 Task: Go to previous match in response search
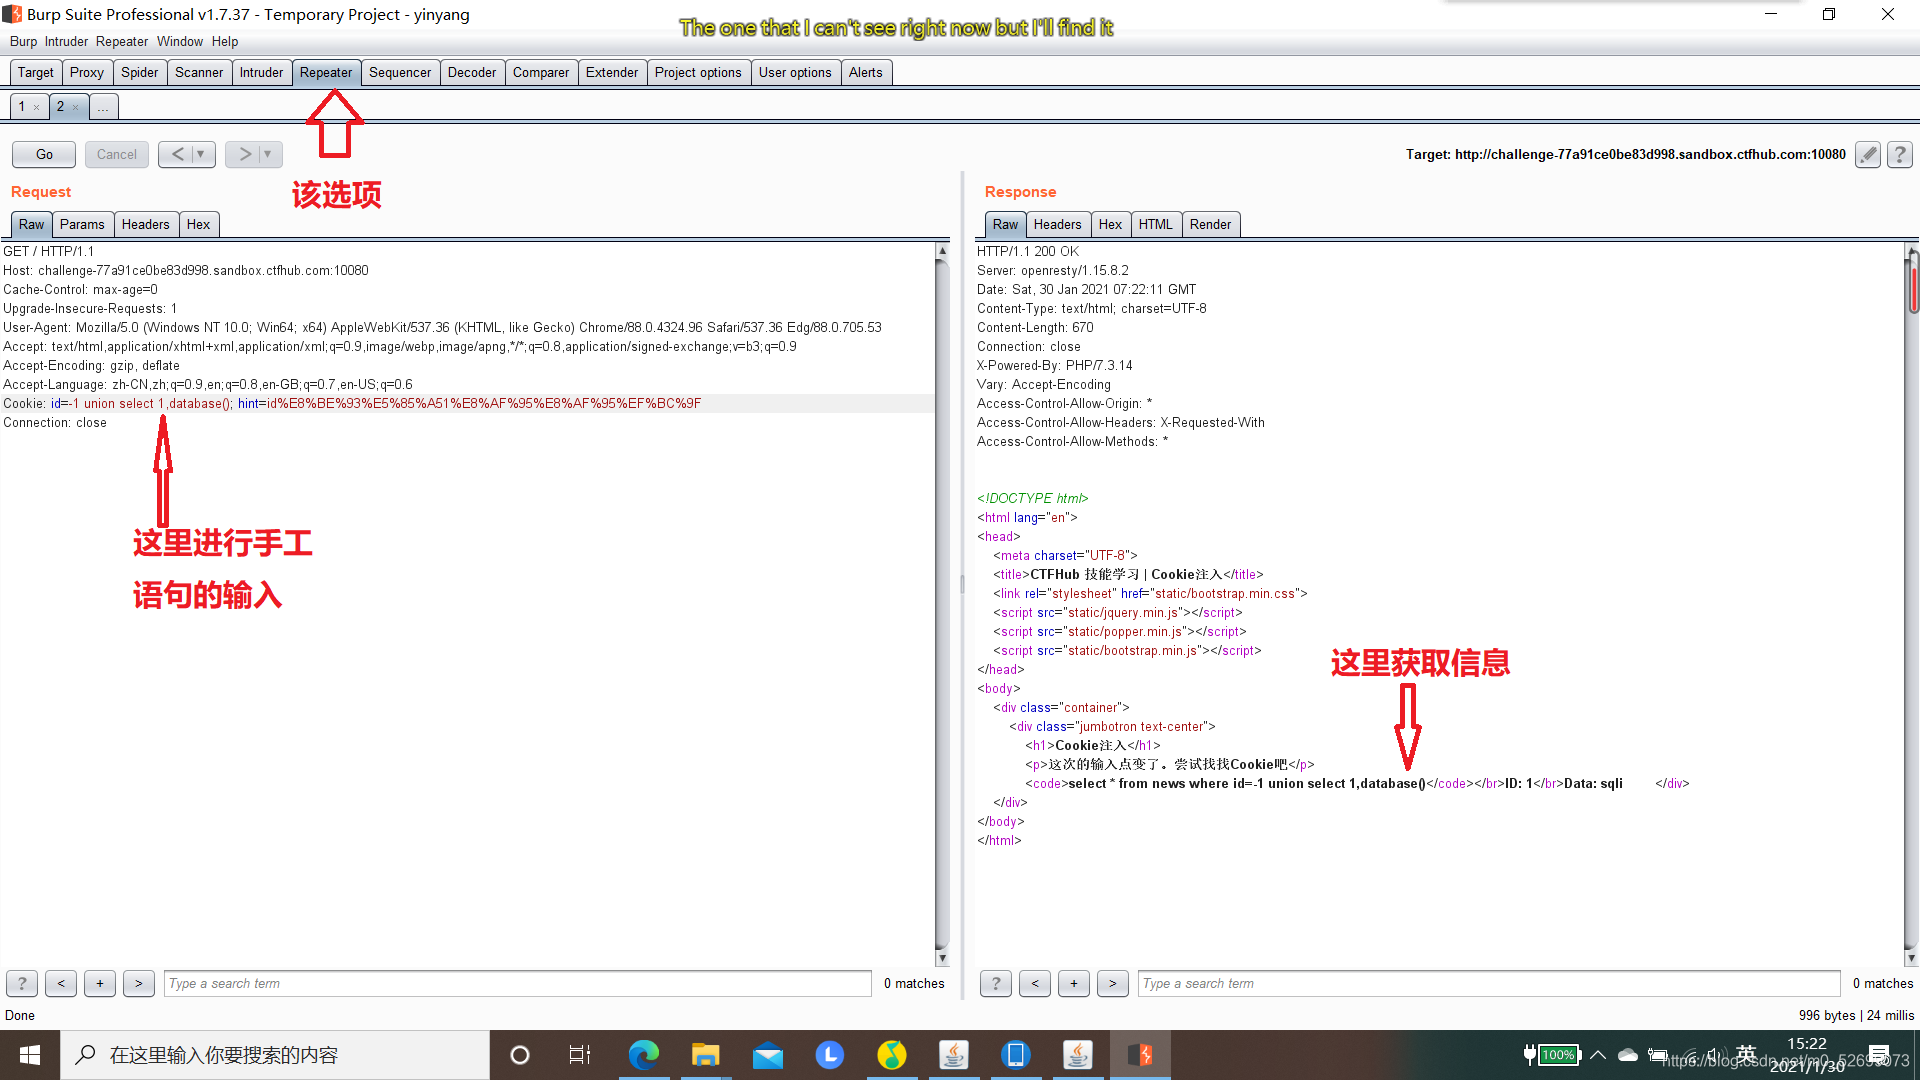coord(1035,984)
